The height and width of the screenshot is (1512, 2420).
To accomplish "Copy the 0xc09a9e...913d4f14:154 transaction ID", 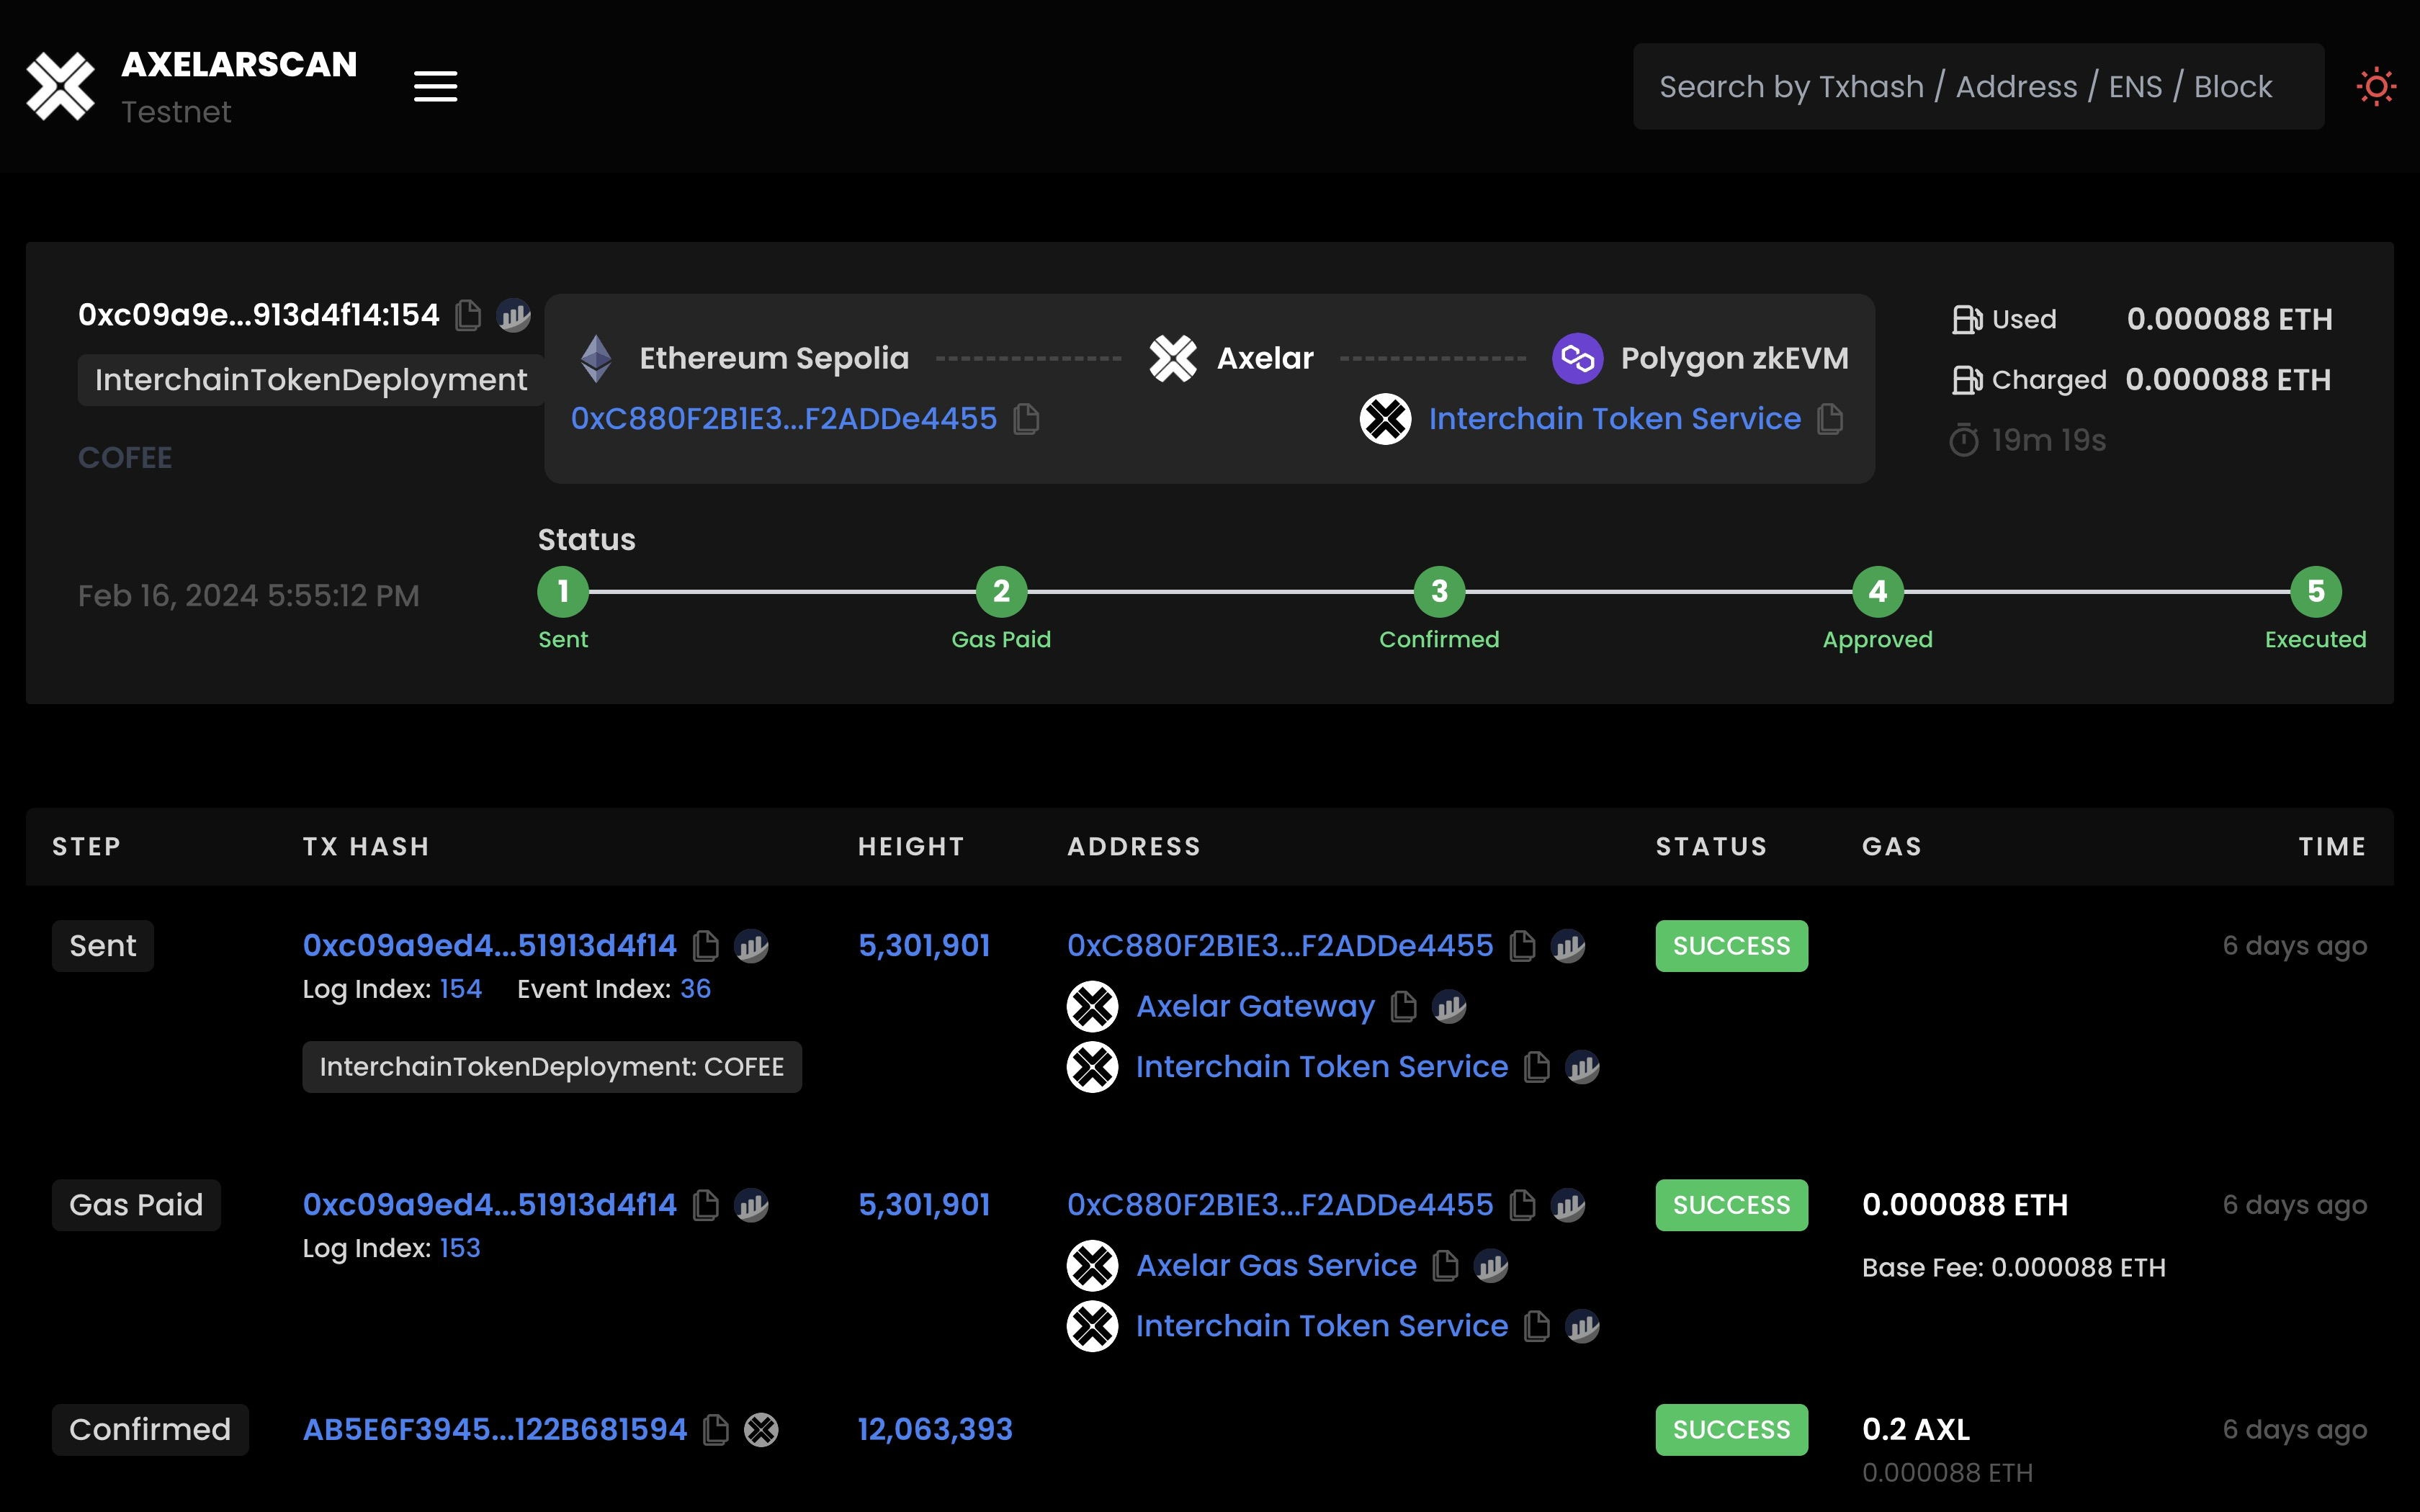I will coord(468,315).
